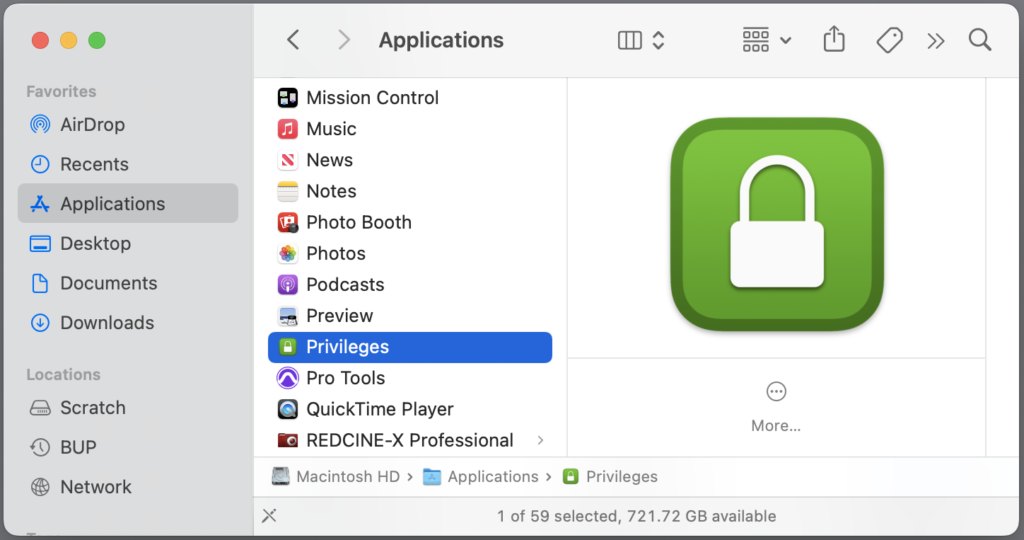This screenshot has width=1024, height=540.
Task: Open Desktop in the sidebar
Action: [128, 243]
